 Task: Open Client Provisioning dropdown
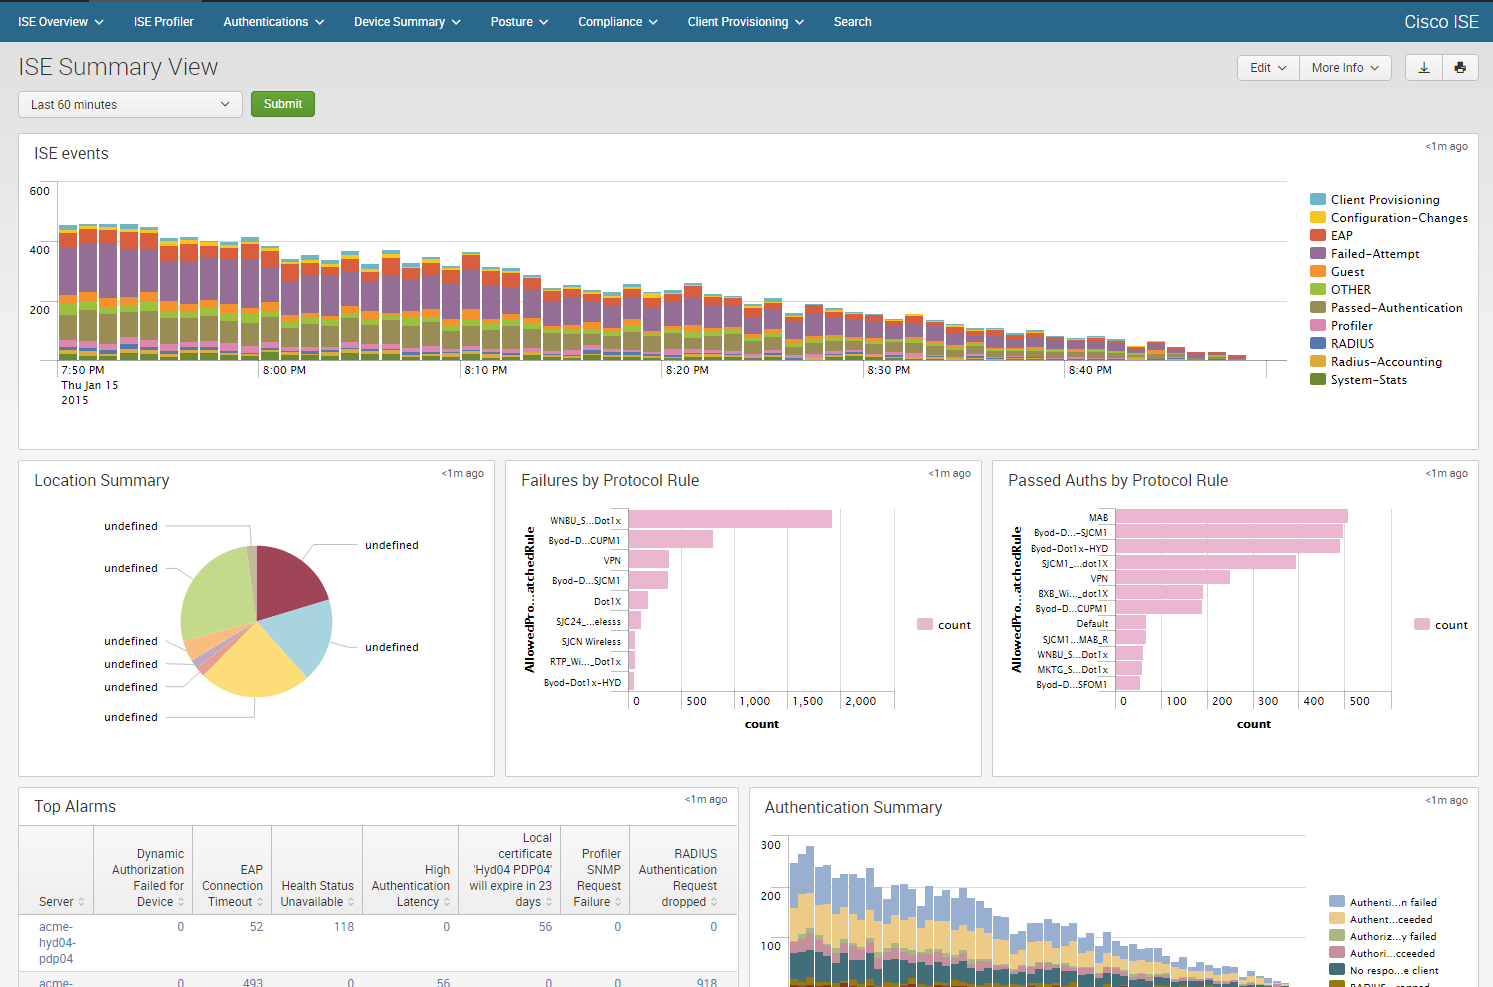745,21
